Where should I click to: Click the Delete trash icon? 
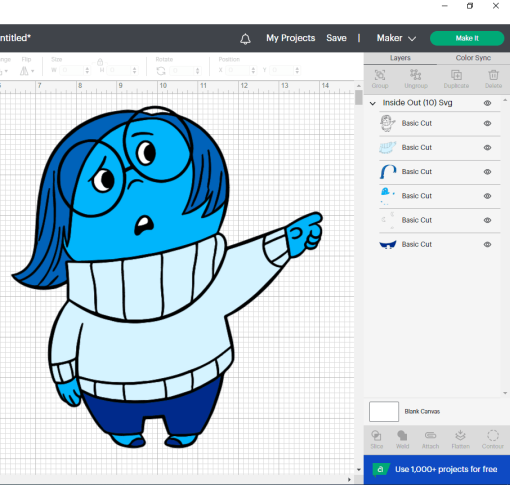pos(493,75)
